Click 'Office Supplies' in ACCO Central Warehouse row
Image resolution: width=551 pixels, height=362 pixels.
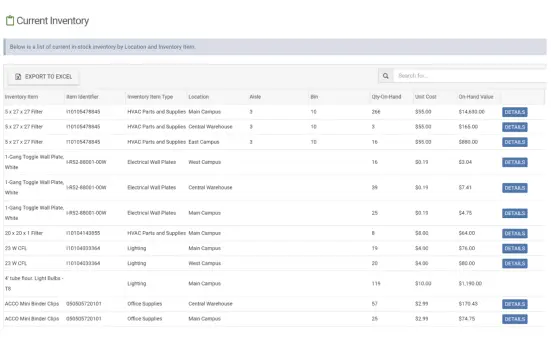pos(144,304)
